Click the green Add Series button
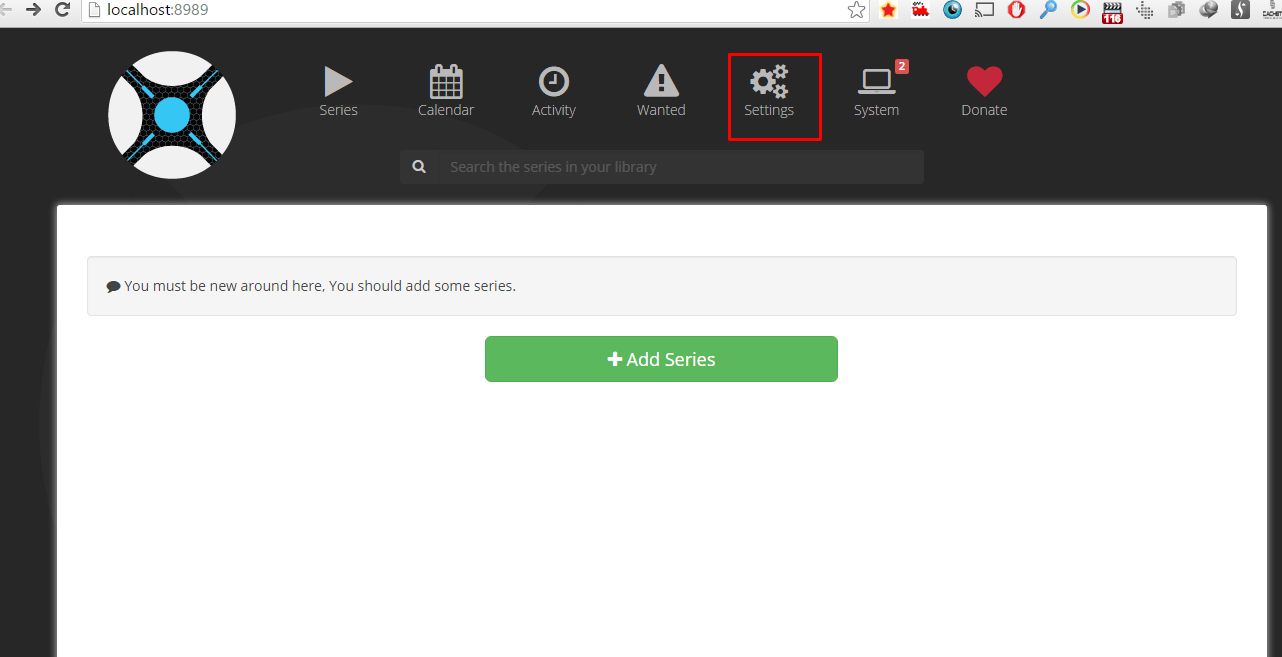 (x=661, y=359)
